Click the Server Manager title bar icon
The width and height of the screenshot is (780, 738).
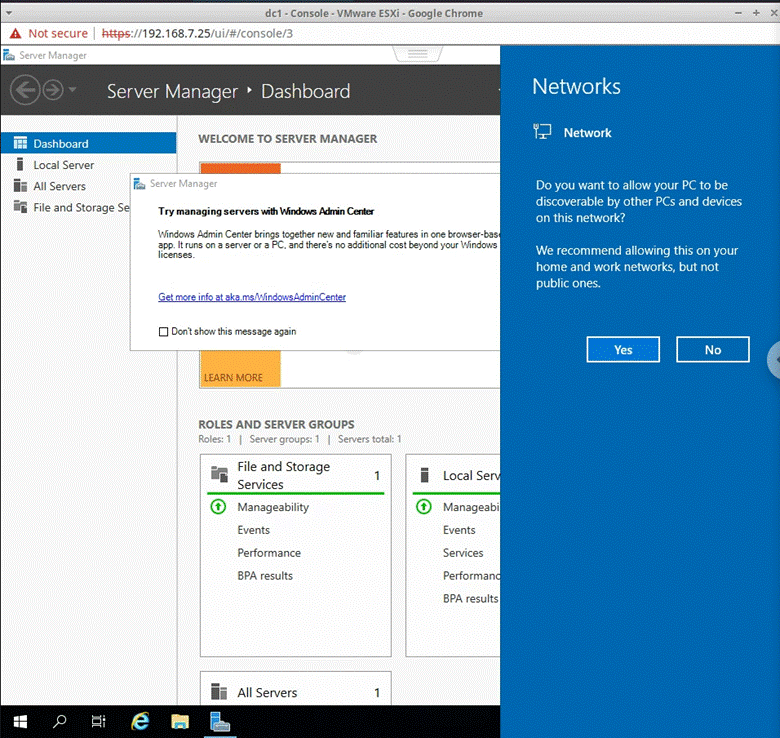tap(8, 55)
